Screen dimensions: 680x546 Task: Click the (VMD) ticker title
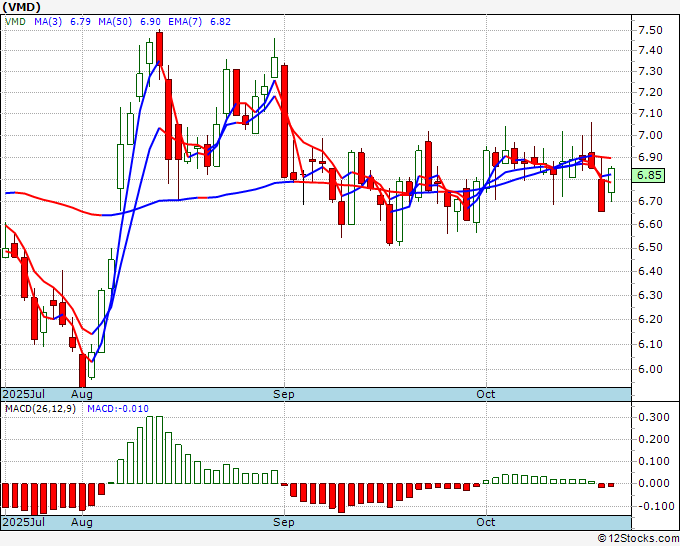(x=23, y=6)
